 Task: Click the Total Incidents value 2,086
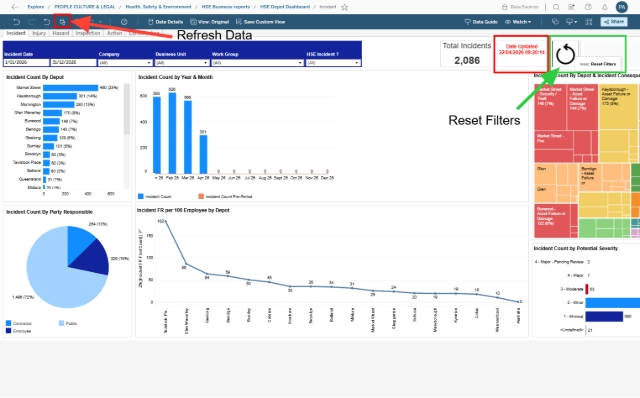(467, 60)
